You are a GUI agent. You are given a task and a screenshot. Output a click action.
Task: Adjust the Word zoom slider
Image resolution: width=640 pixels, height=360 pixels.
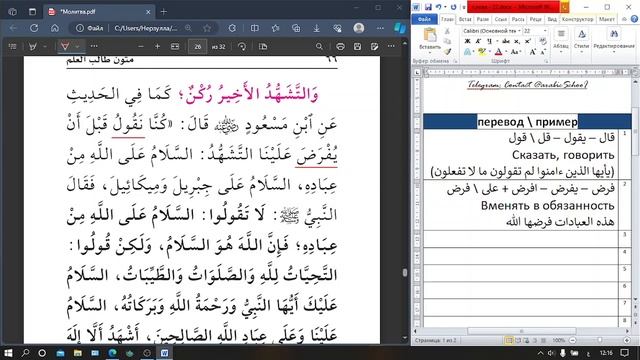[600, 340]
